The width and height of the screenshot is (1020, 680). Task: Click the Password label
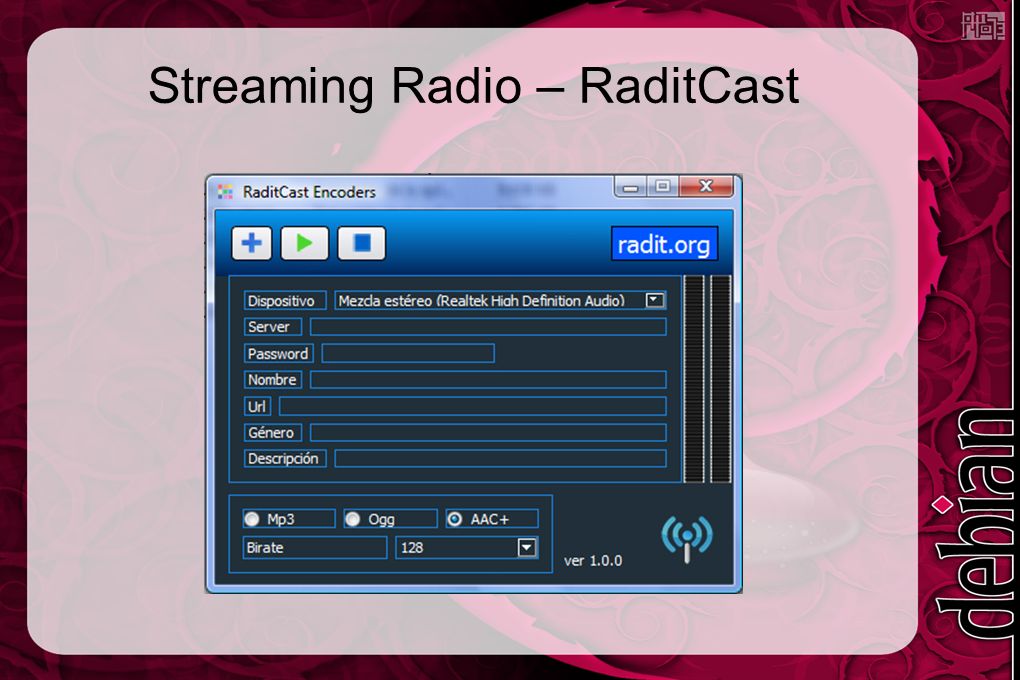[278, 353]
